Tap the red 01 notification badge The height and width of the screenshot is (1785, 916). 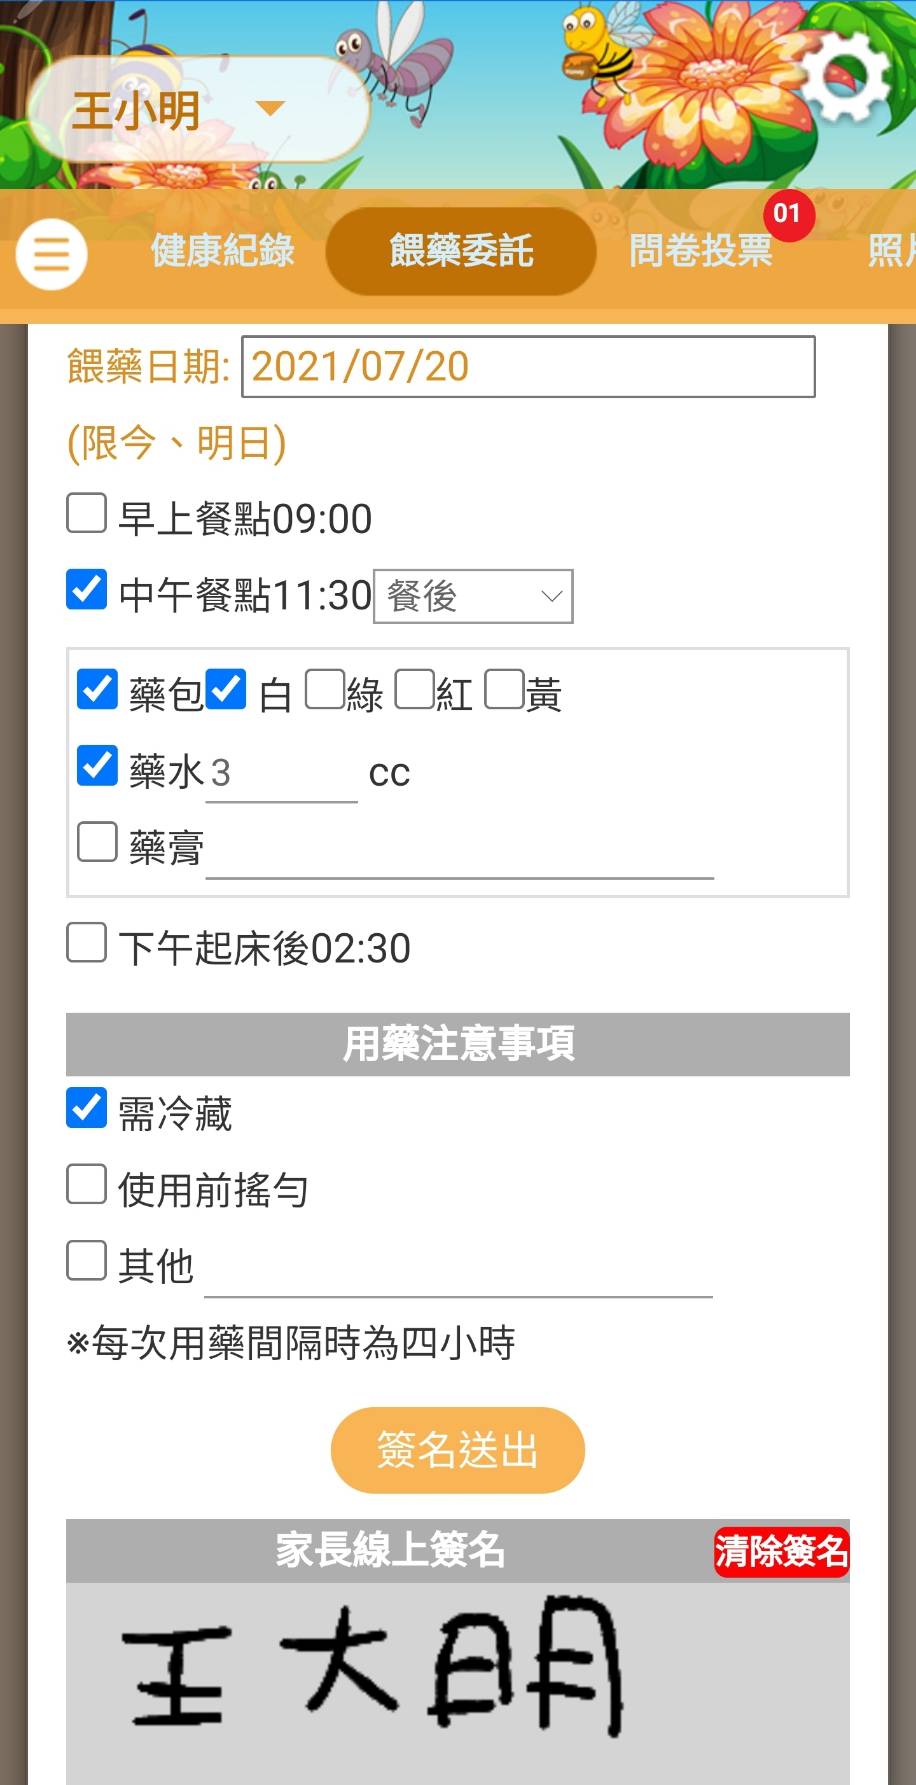[788, 214]
